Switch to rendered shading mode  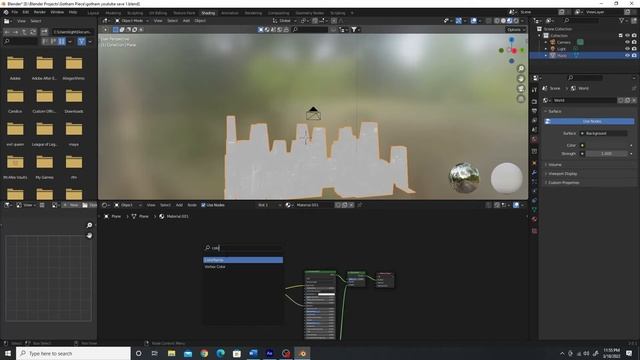[x=516, y=21]
